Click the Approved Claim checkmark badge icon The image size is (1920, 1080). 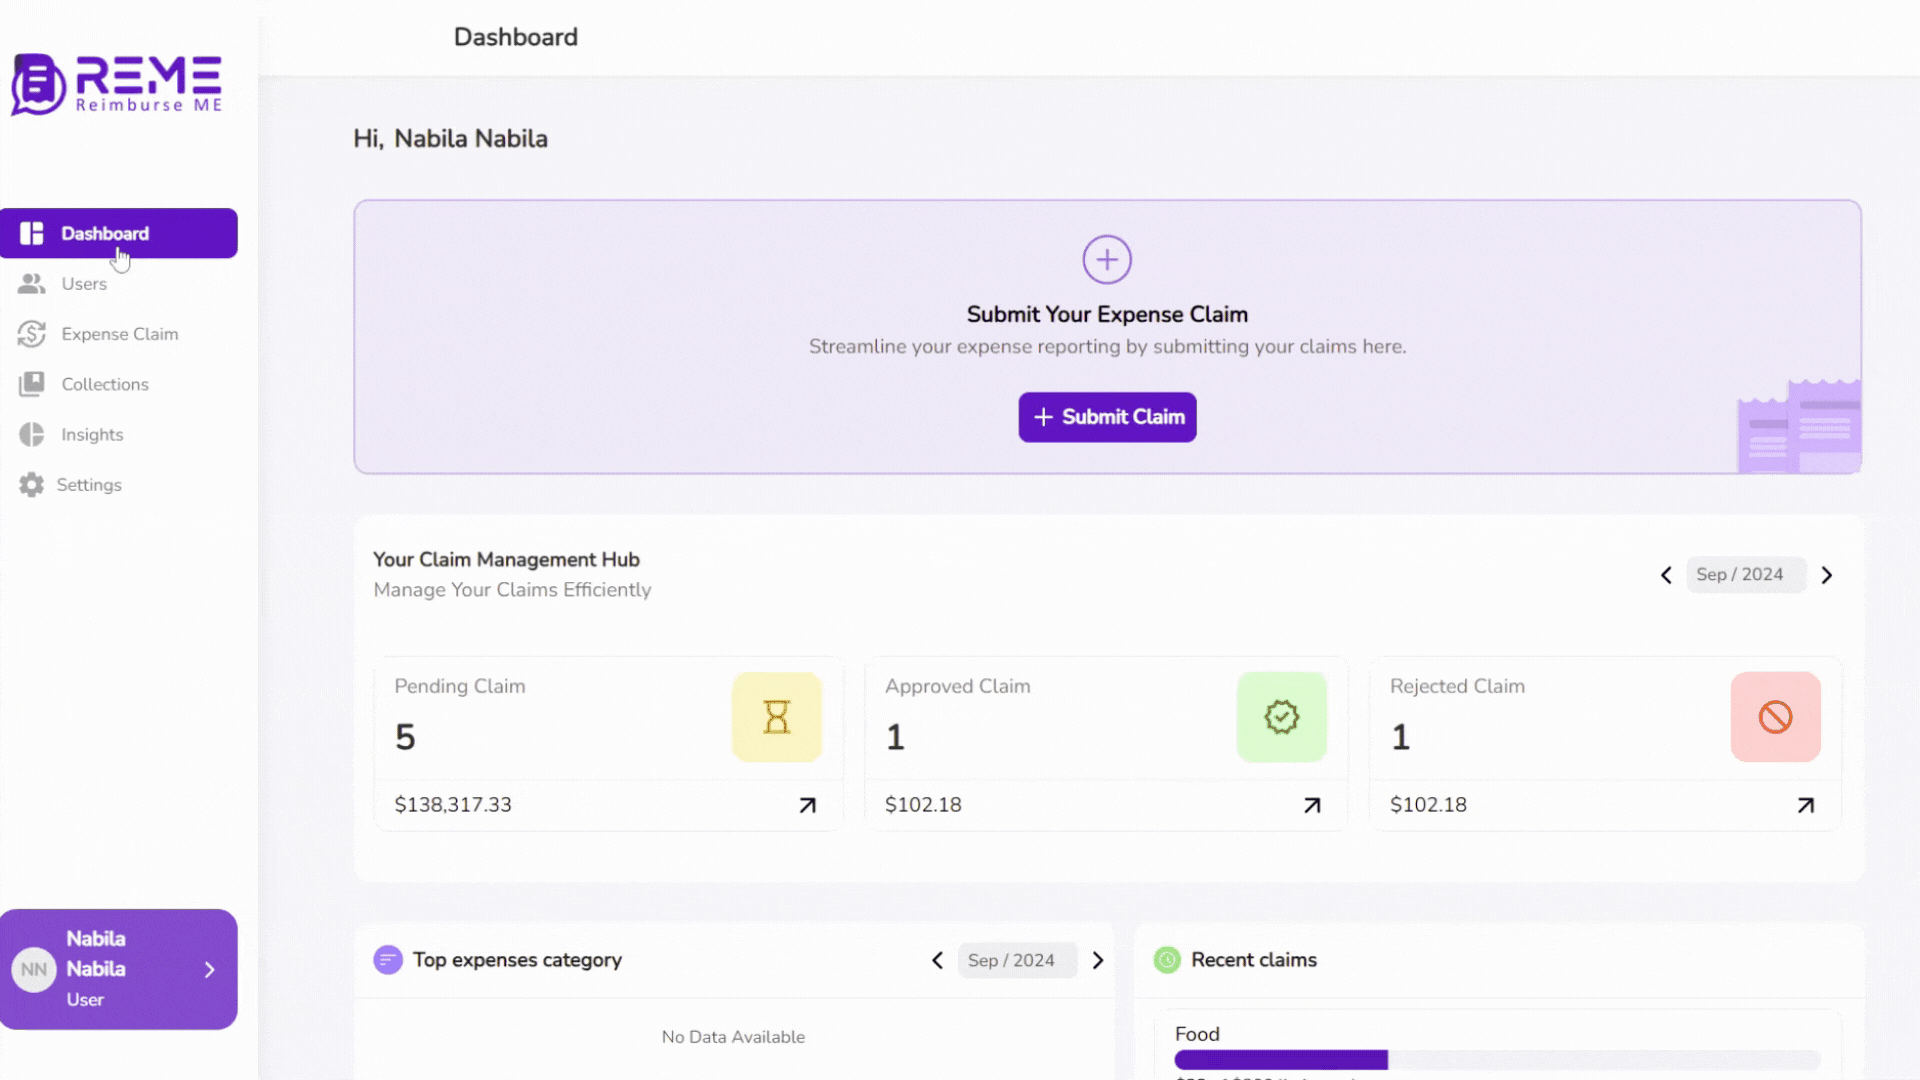[x=1282, y=717]
